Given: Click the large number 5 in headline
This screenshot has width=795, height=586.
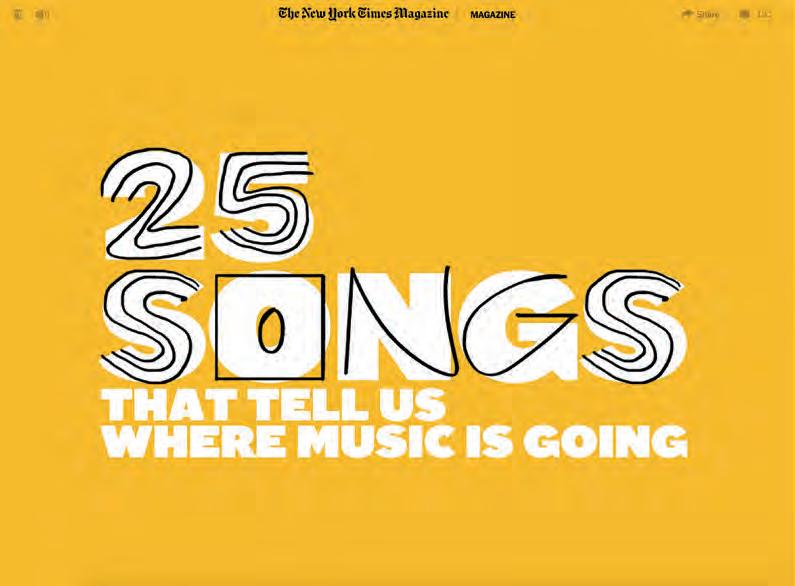Looking at the screenshot, I should [263, 204].
